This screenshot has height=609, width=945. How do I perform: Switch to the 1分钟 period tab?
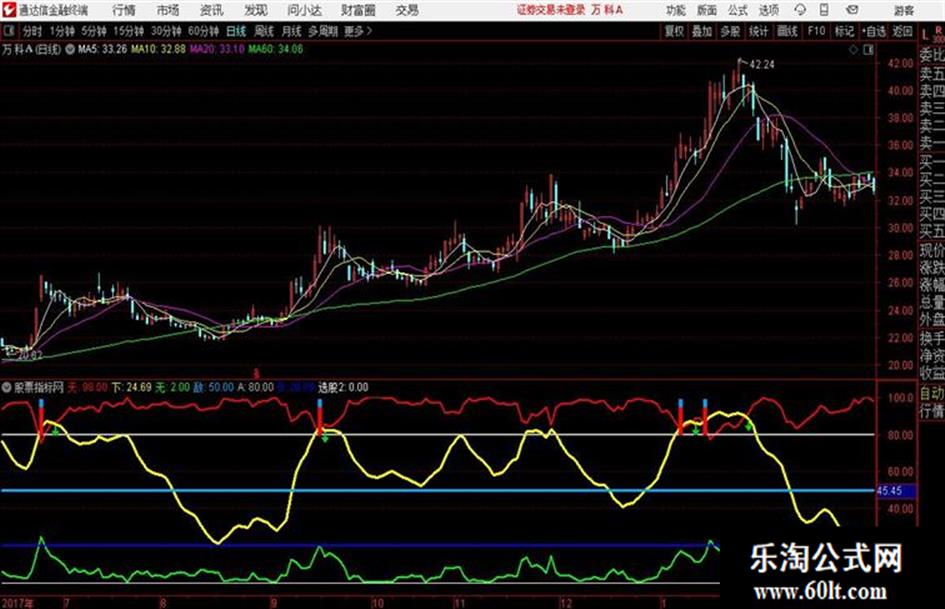(x=61, y=31)
